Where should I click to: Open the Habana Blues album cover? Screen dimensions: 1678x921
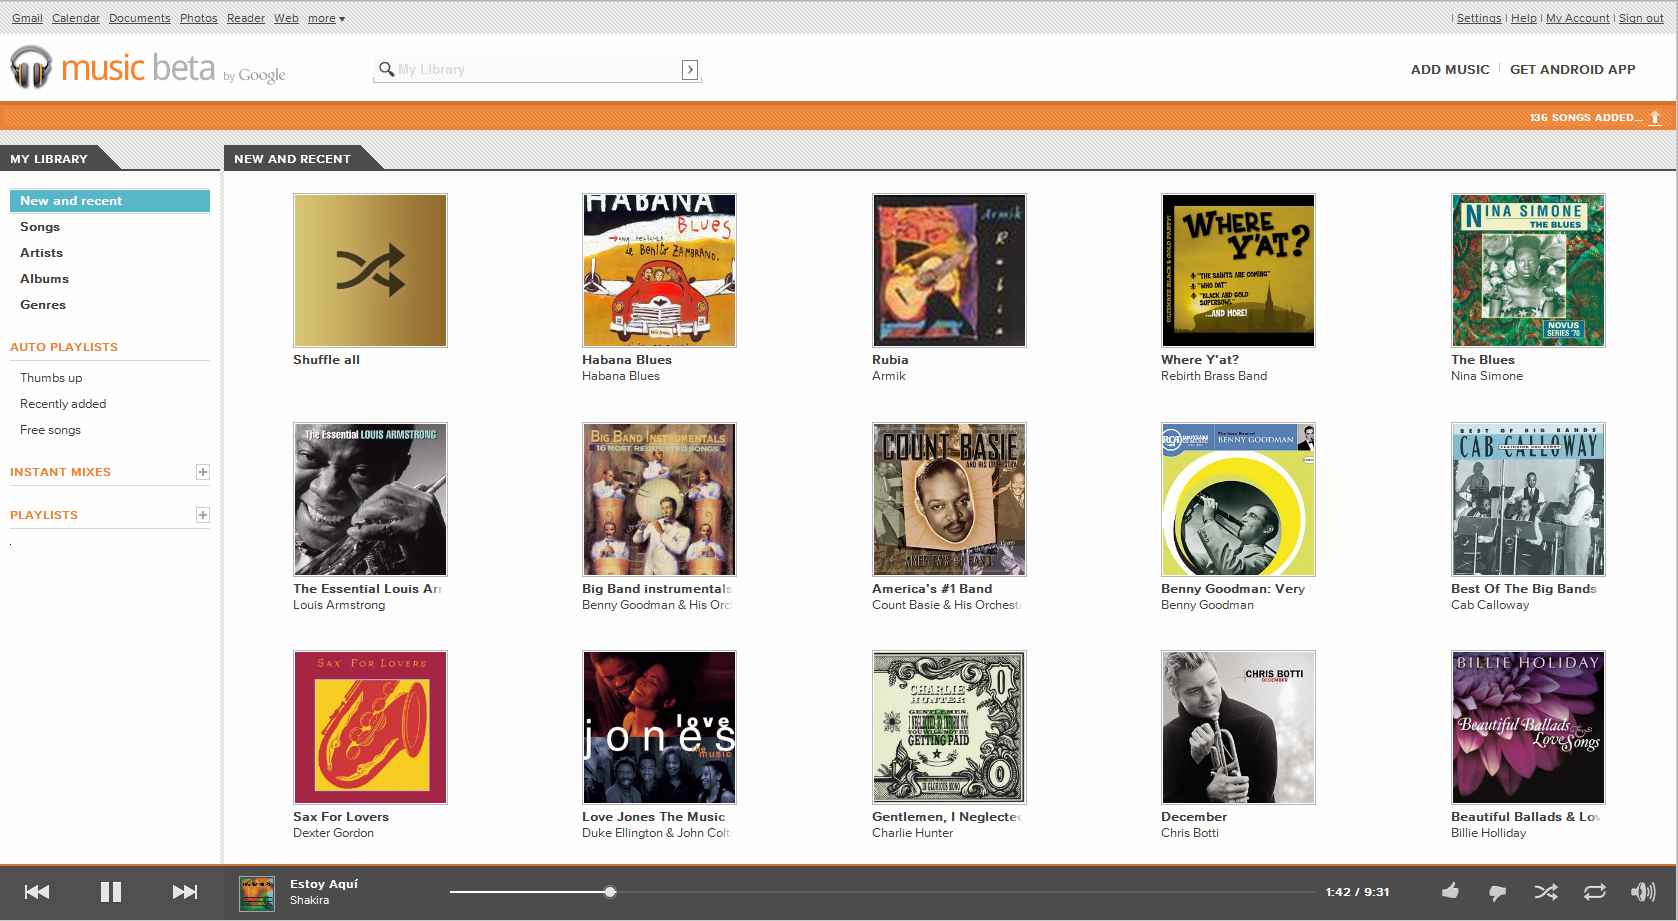659,271
